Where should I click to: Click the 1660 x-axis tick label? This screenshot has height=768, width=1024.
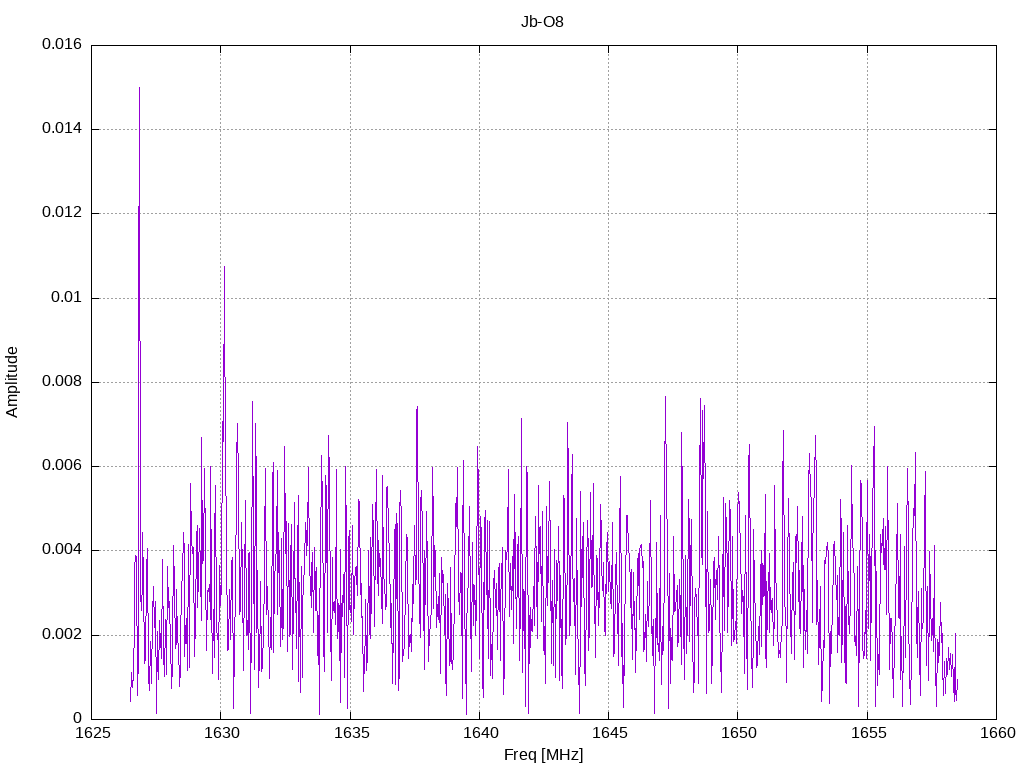click(995, 733)
